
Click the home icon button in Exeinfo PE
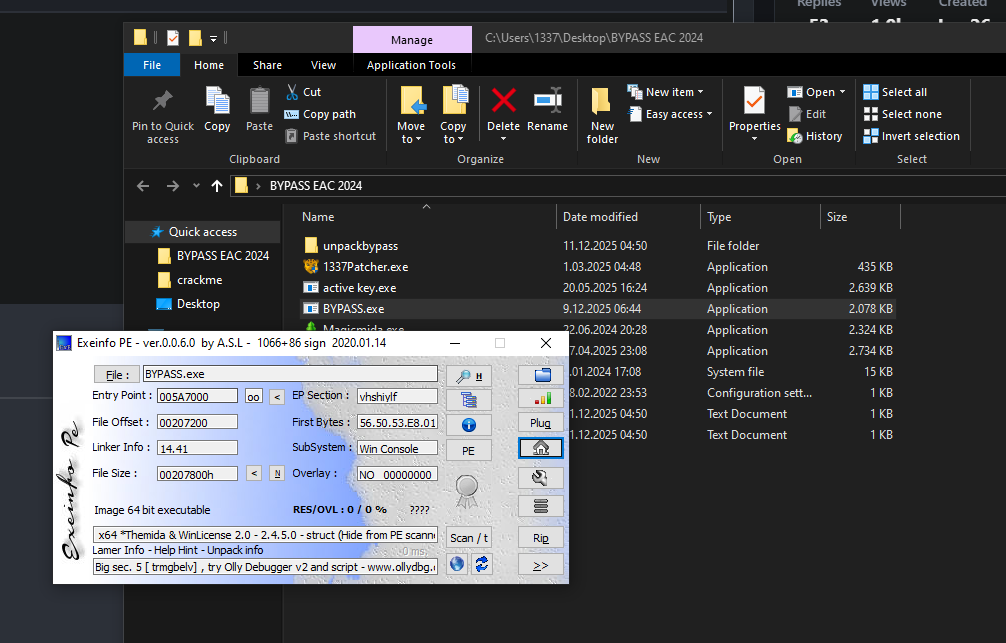point(541,449)
